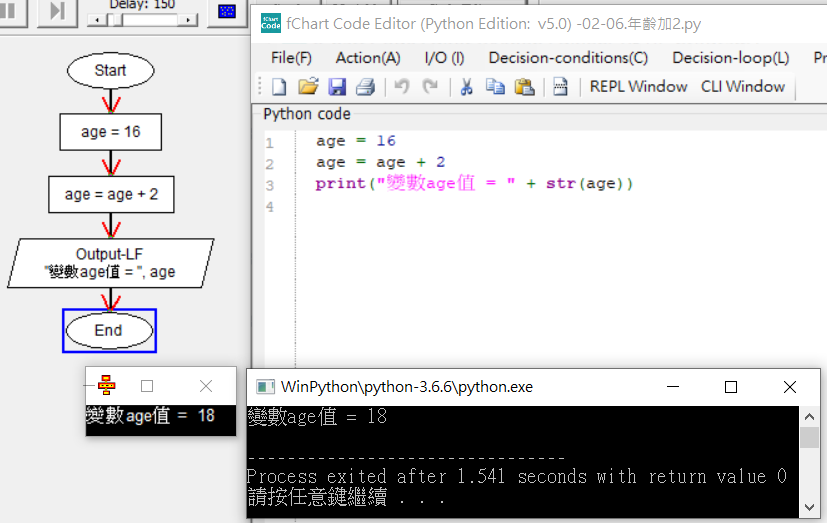Image resolution: width=827 pixels, height=523 pixels.
Task: Open the Decision-loop(L) menu
Action: pos(730,57)
